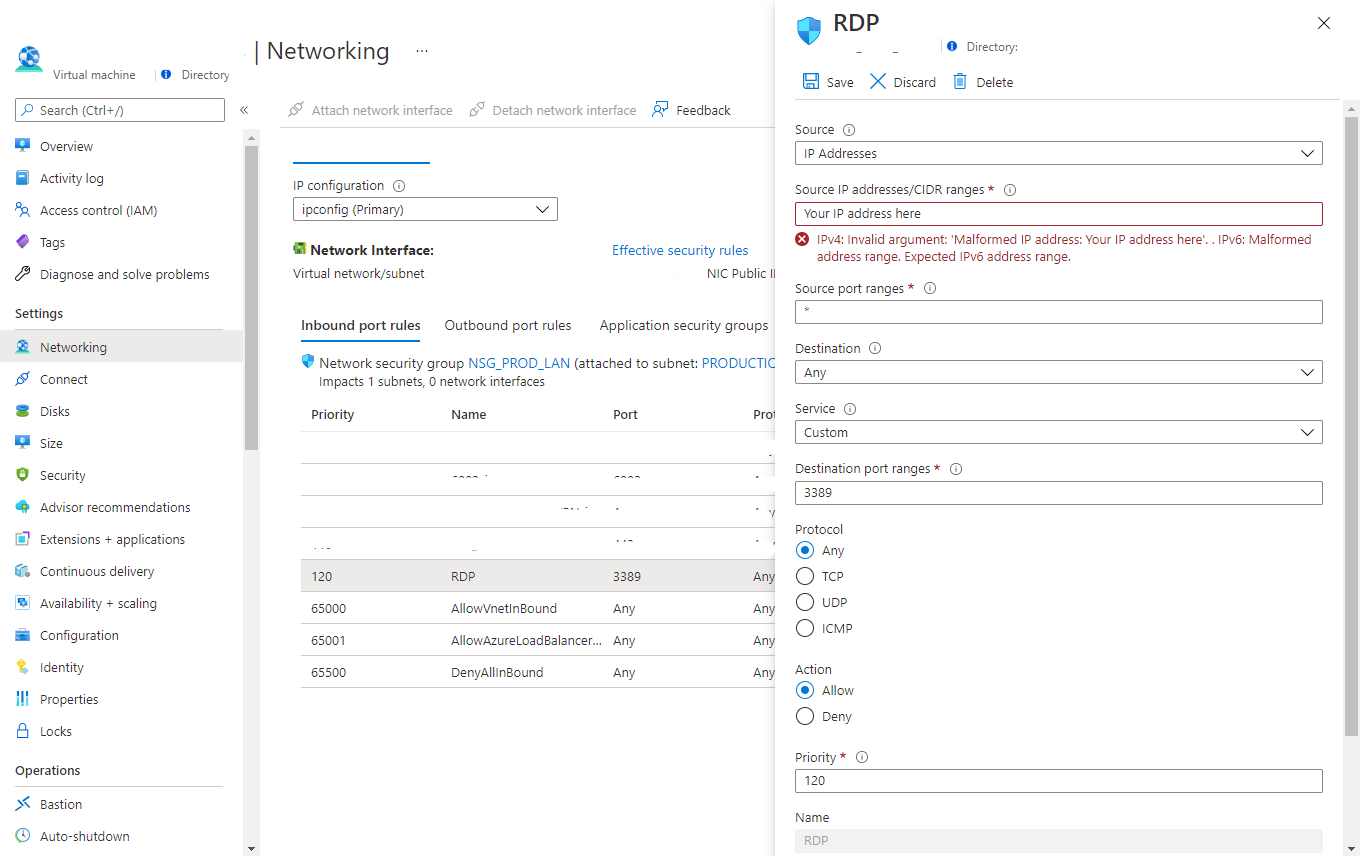Viewport: 1360px width, 856px height.
Task: Click the Destination port ranges field
Action: [1058, 492]
